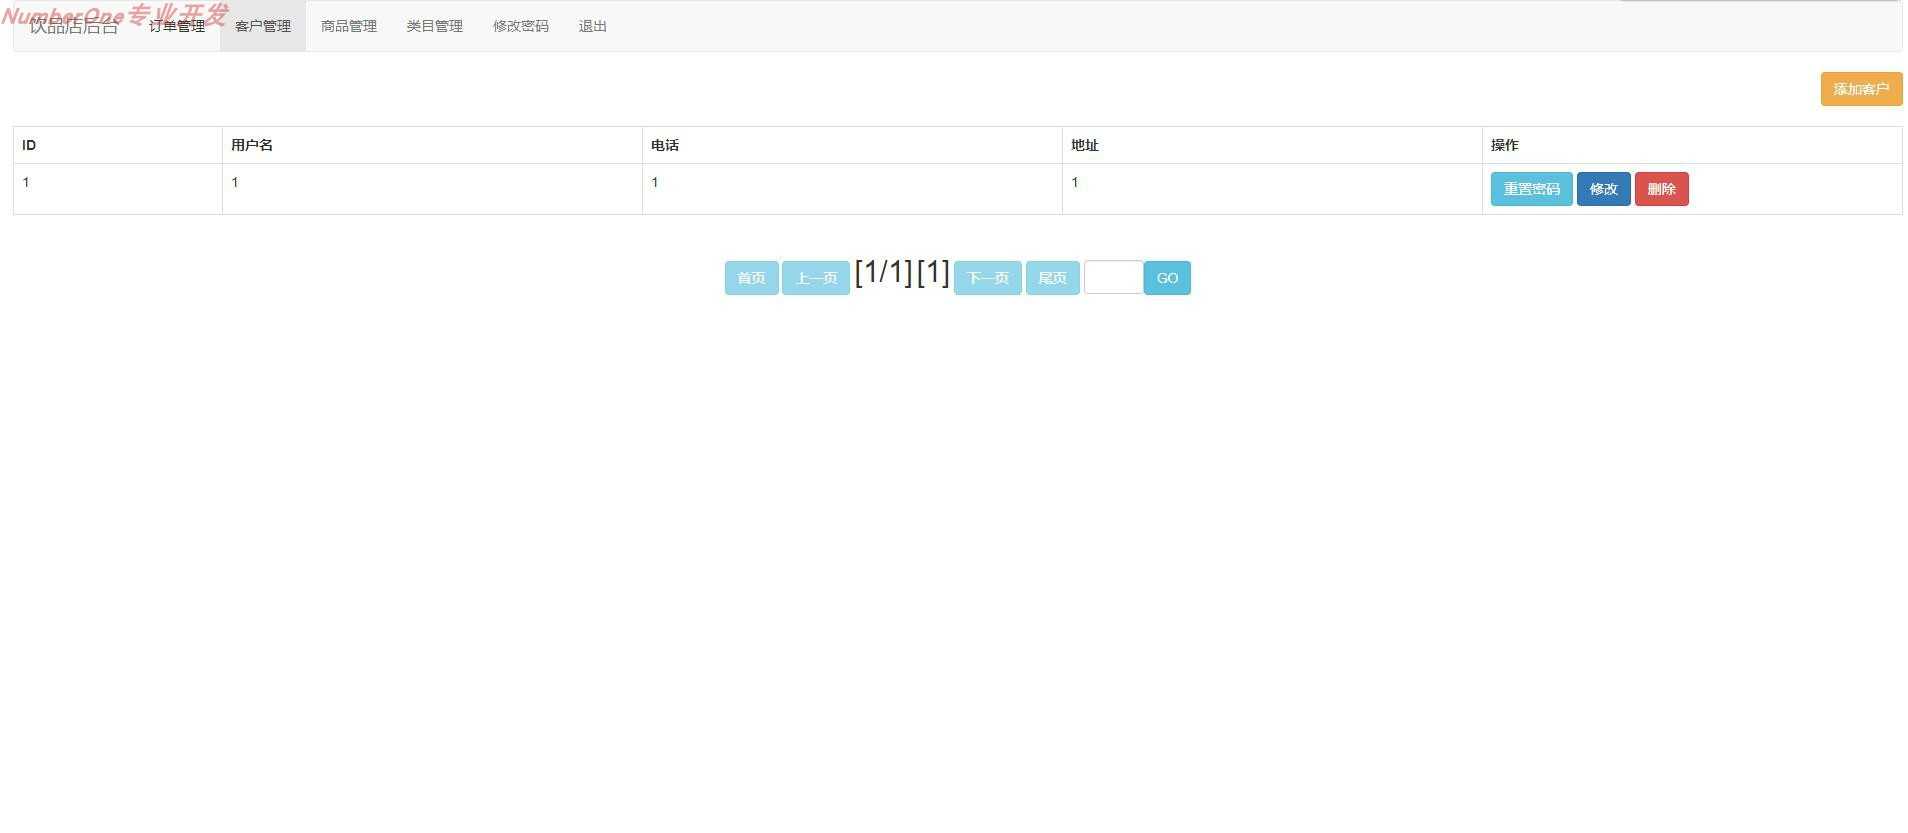Go to 商品管理 in the navbar

point(349,26)
